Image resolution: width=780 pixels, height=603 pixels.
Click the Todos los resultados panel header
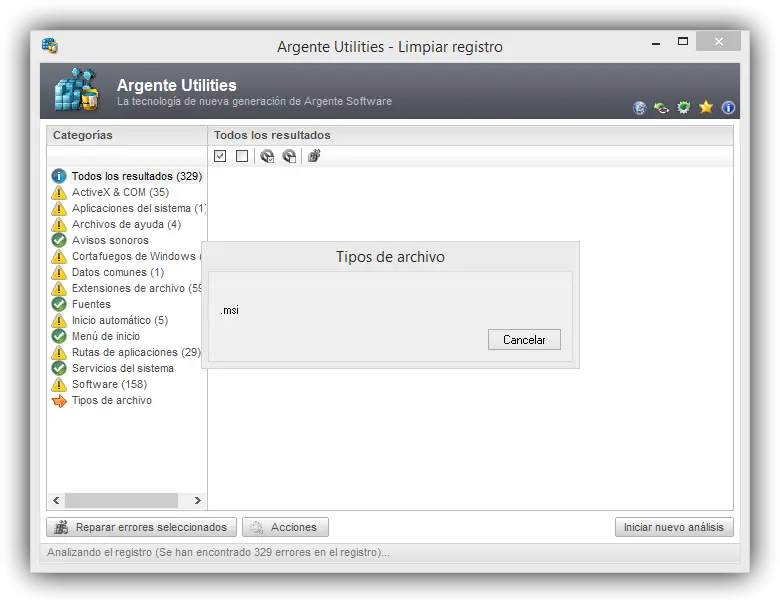click(471, 135)
